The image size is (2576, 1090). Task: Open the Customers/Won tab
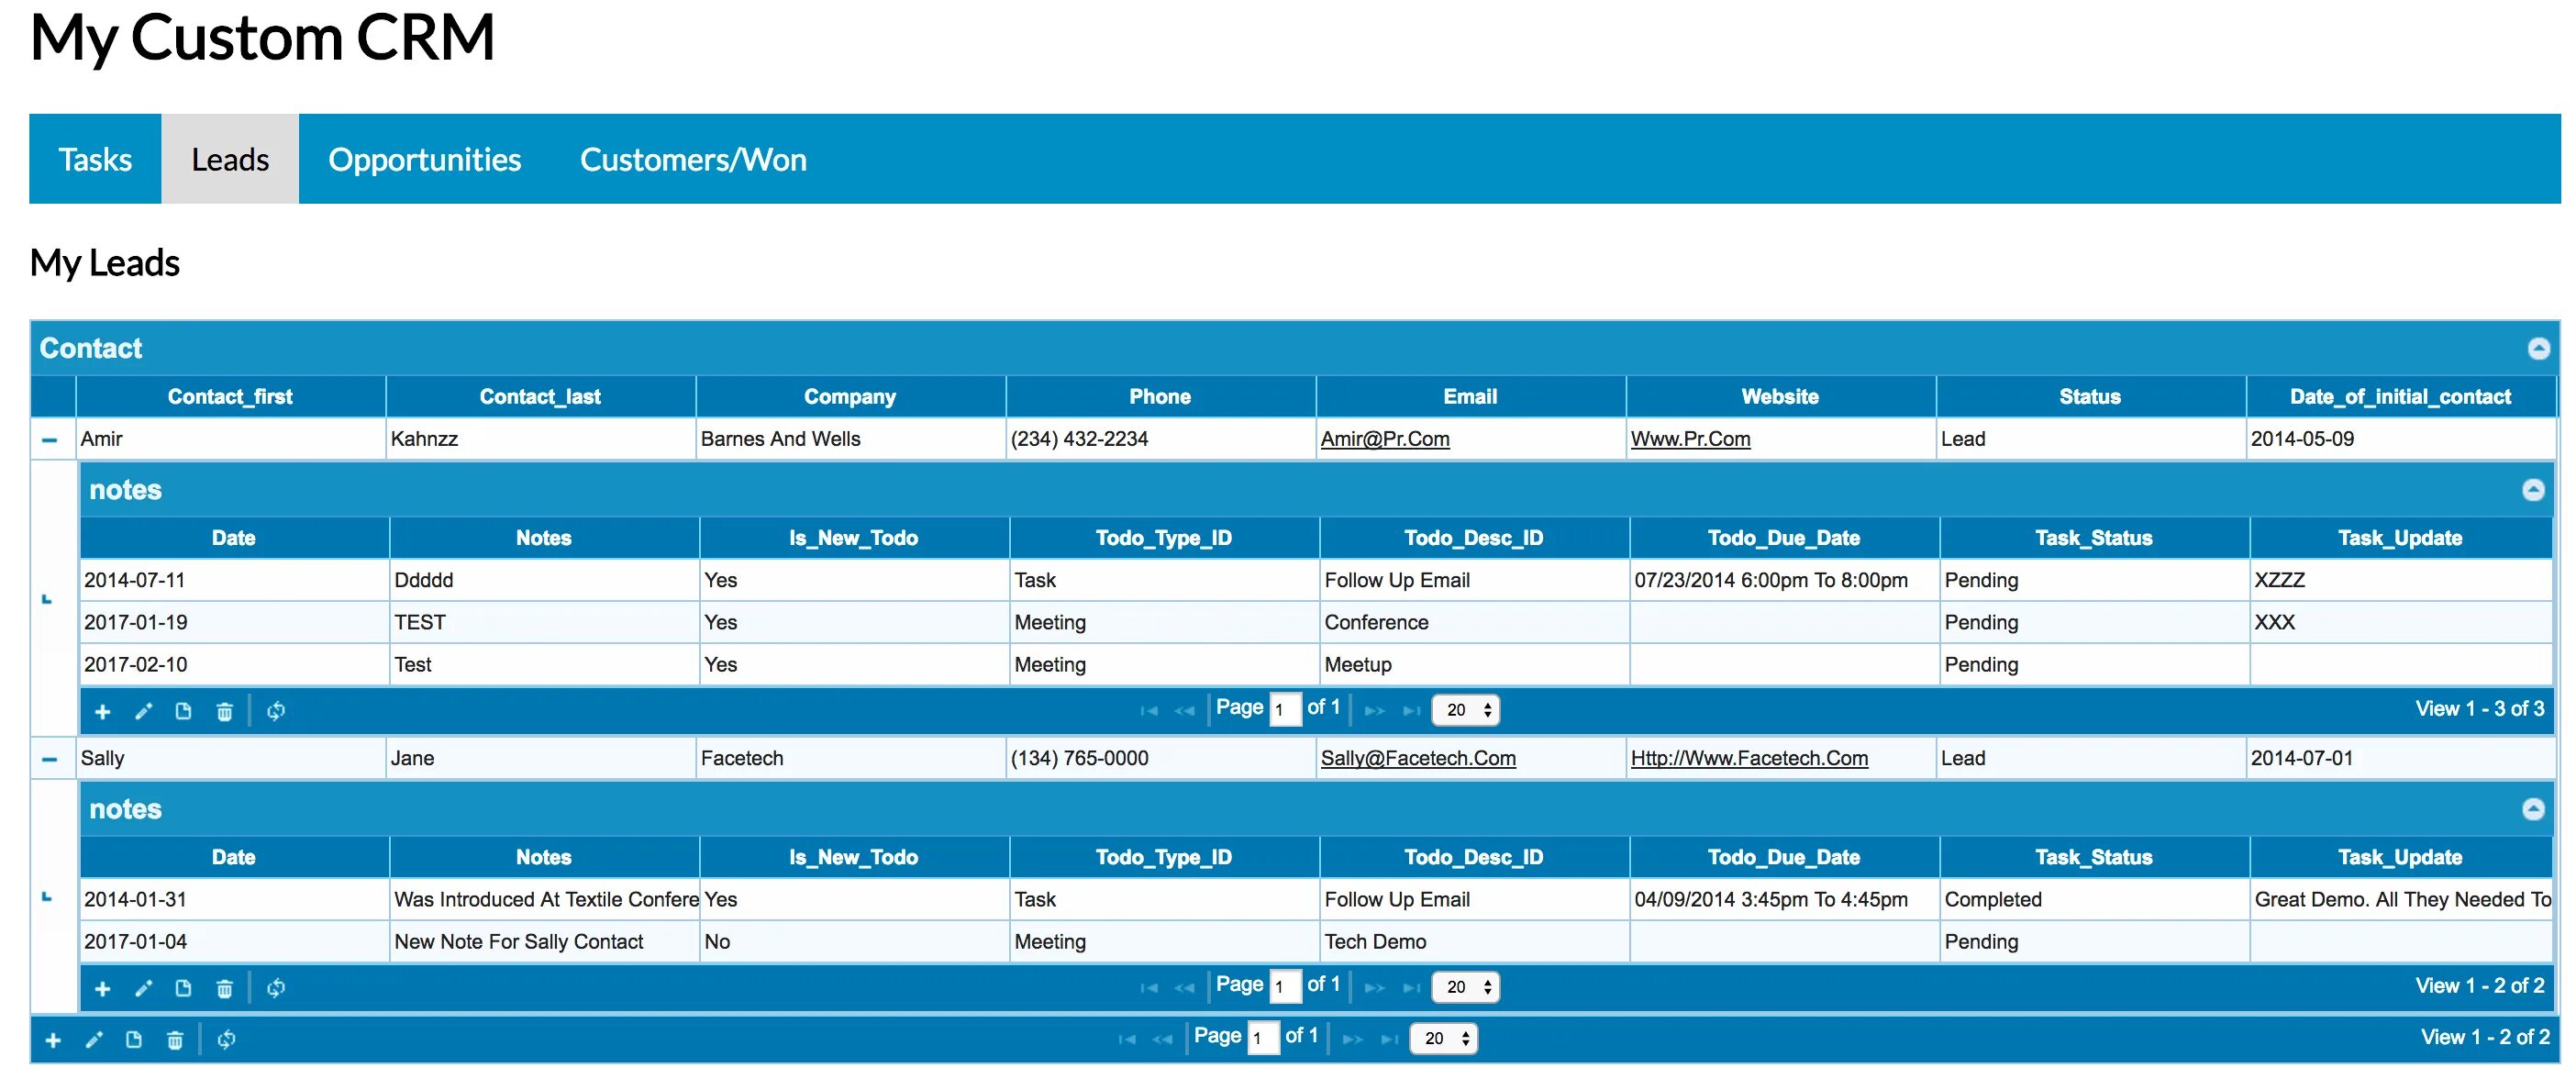click(x=692, y=160)
